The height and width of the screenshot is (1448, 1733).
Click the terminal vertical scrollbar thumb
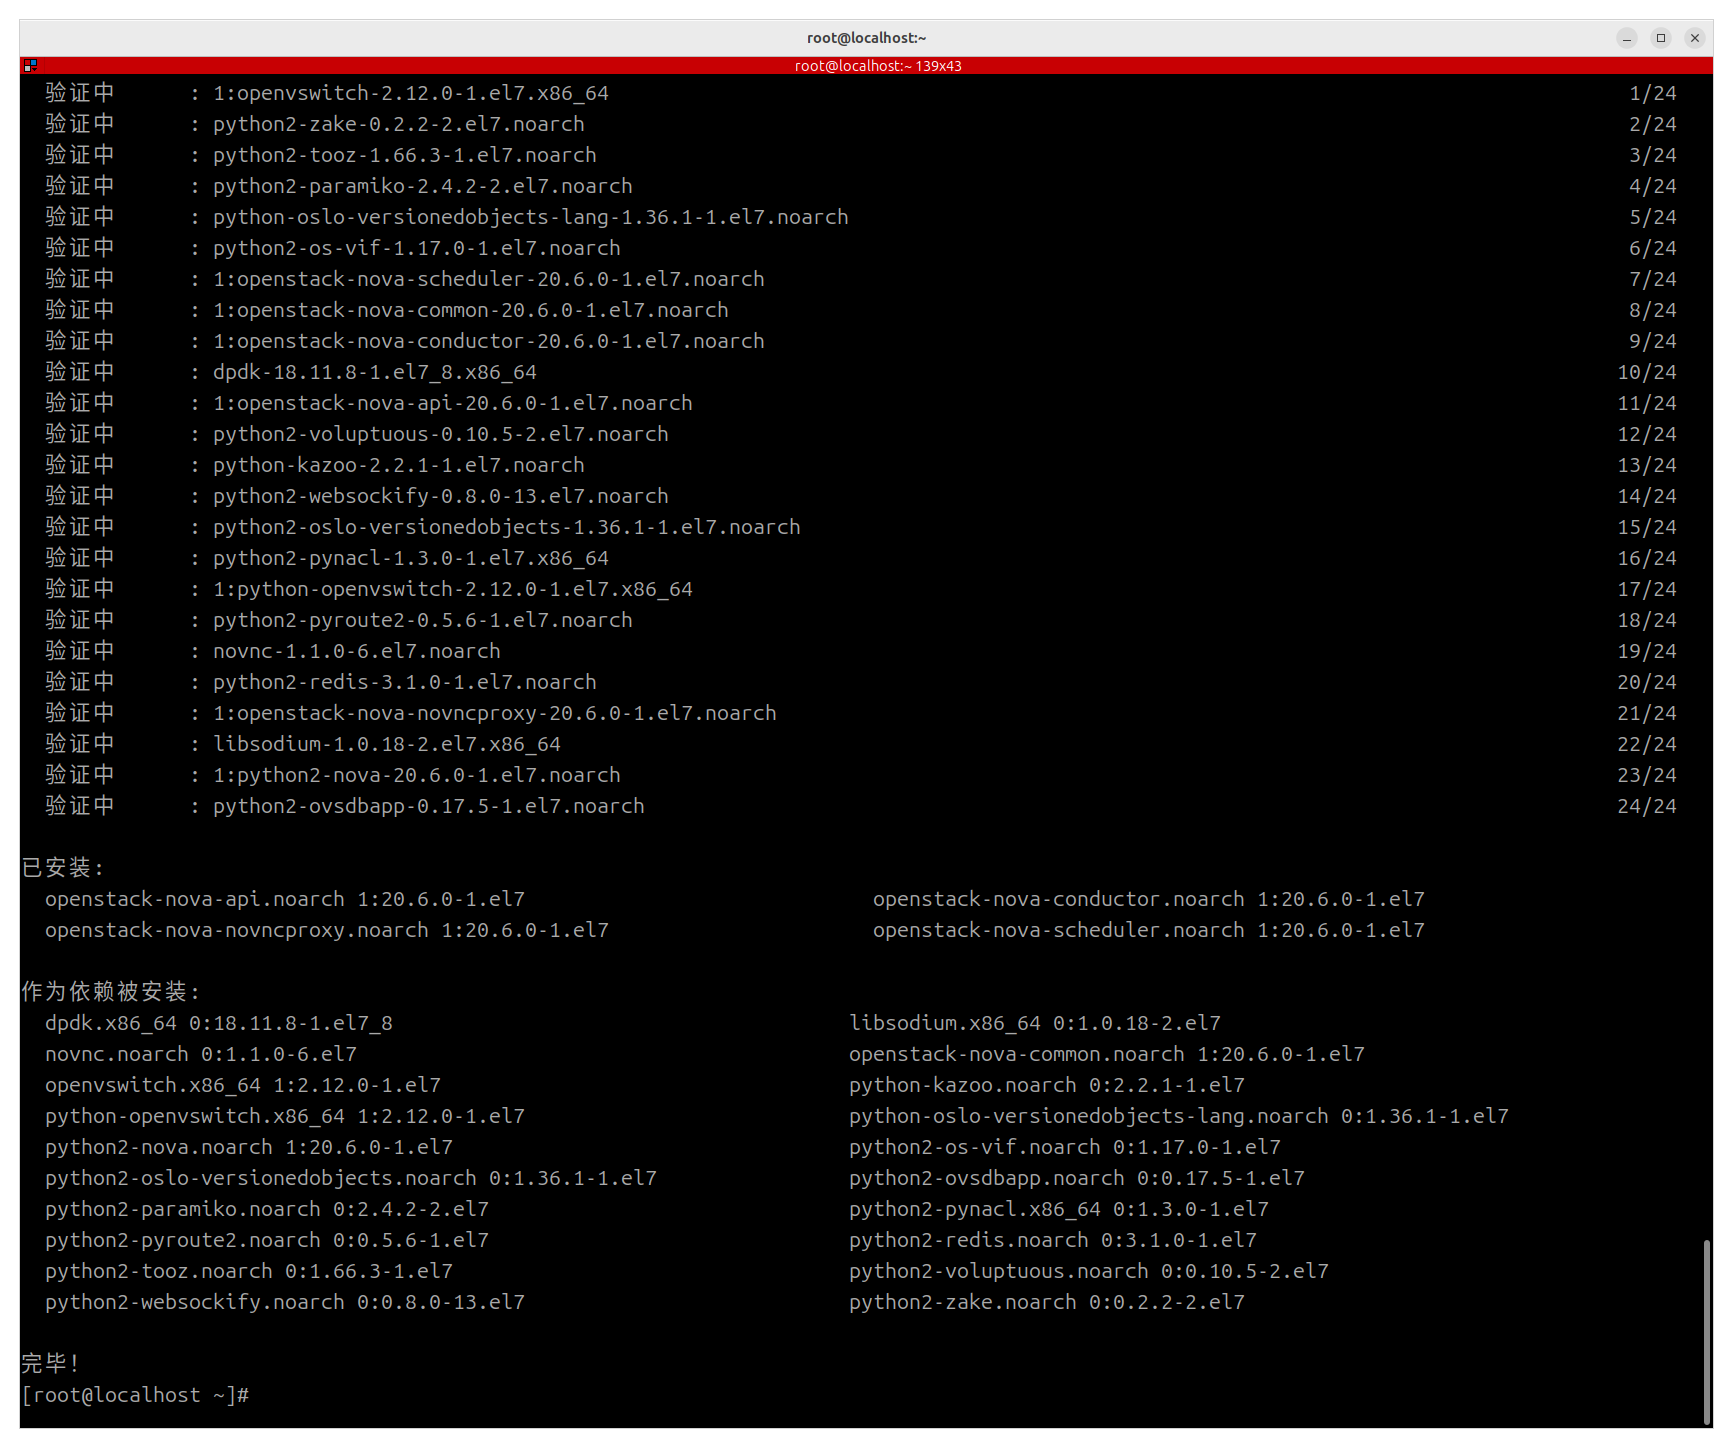click(1707, 1332)
